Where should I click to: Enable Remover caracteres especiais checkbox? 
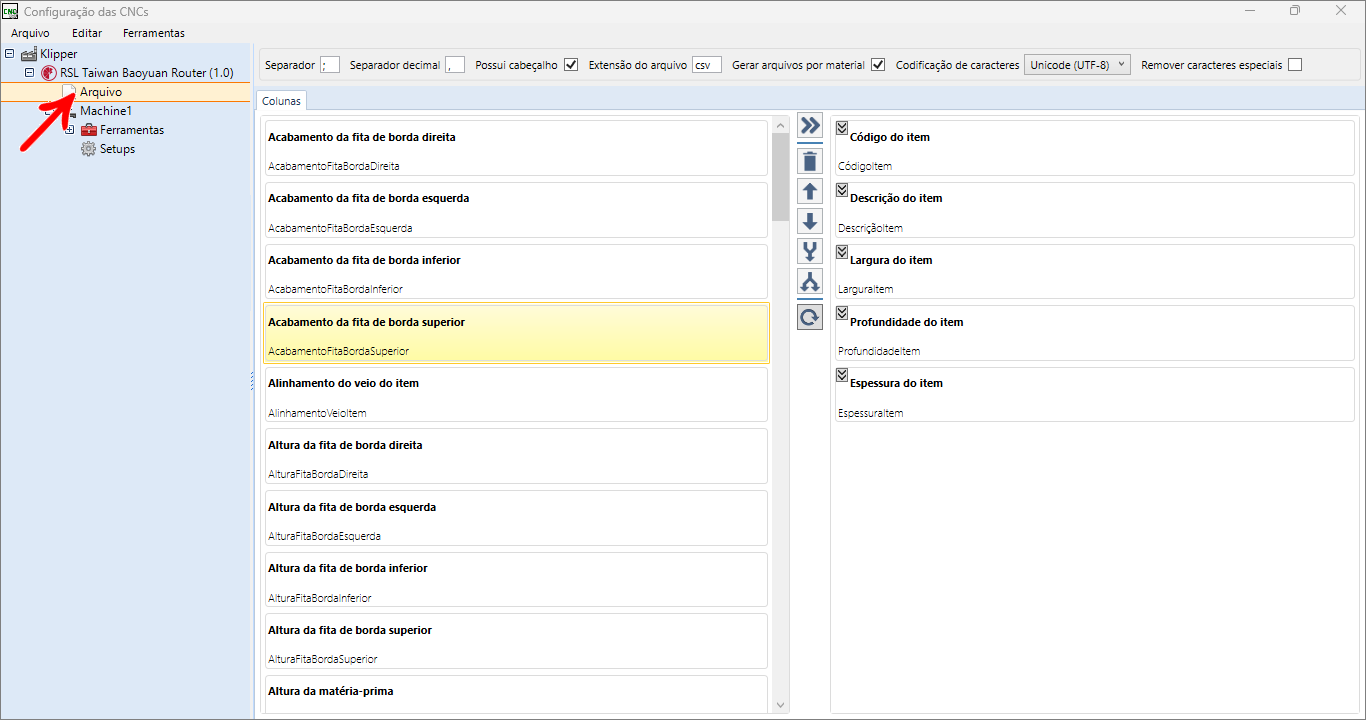click(x=1295, y=65)
